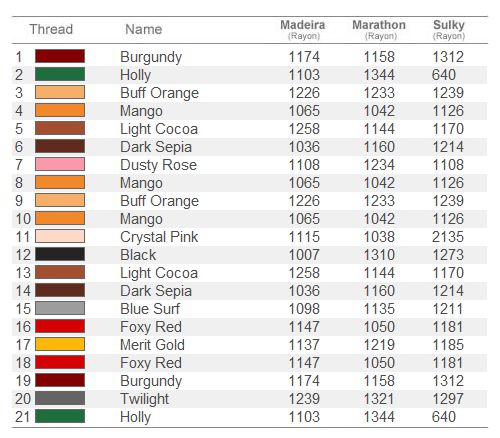The width and height of the screenshot is (500, 438).
Task: Click the Black thread swatch
Action: click(60, 254)
